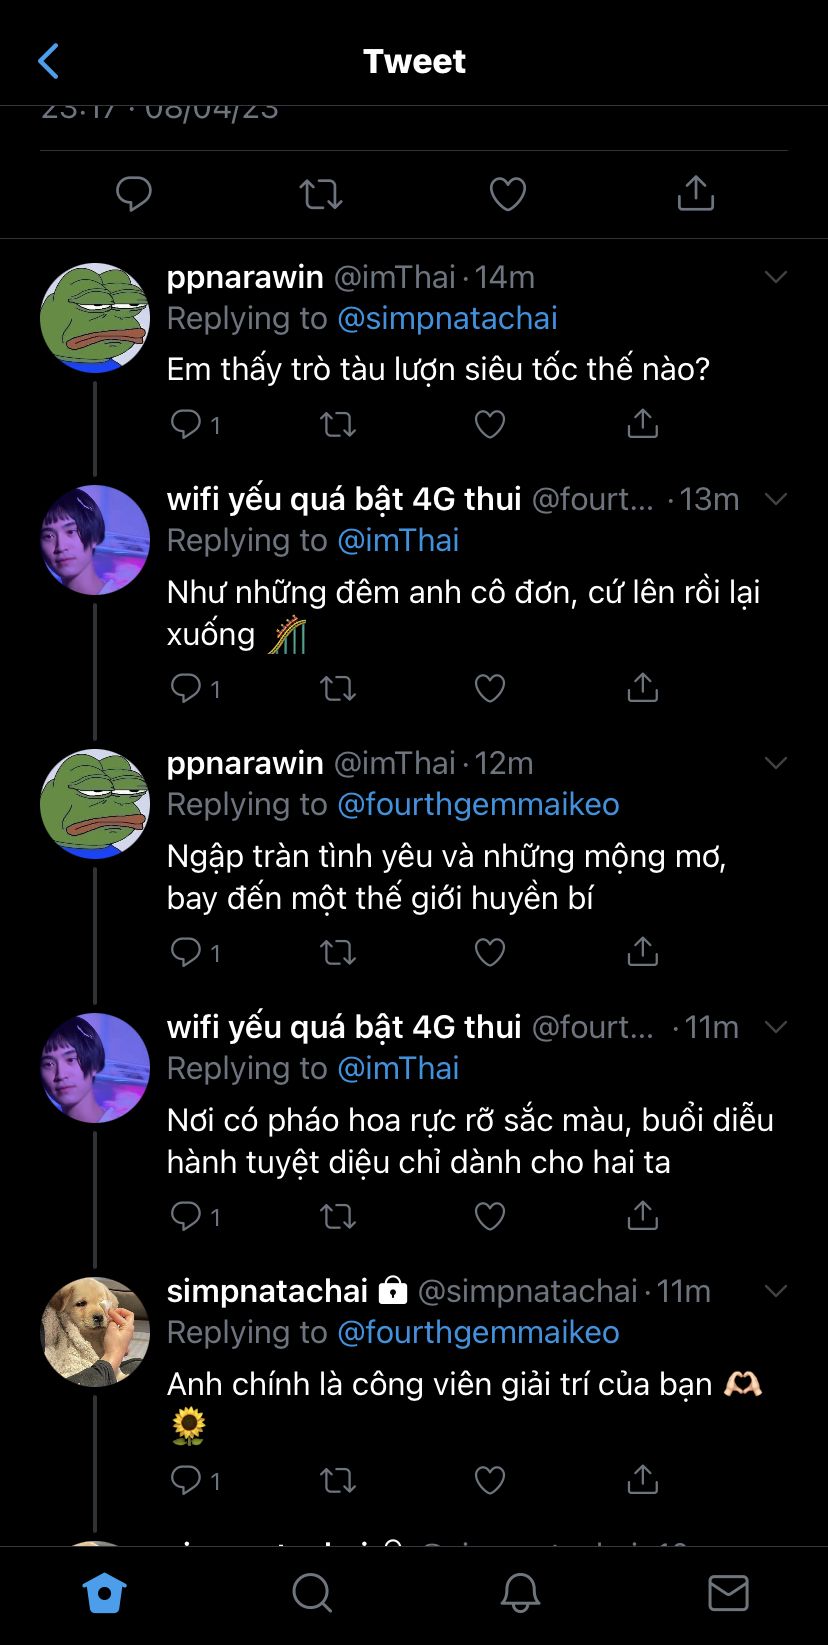The image size is (828, 1645).
Task: Tap the back arrow in the header
Action: tap(48, 61)
